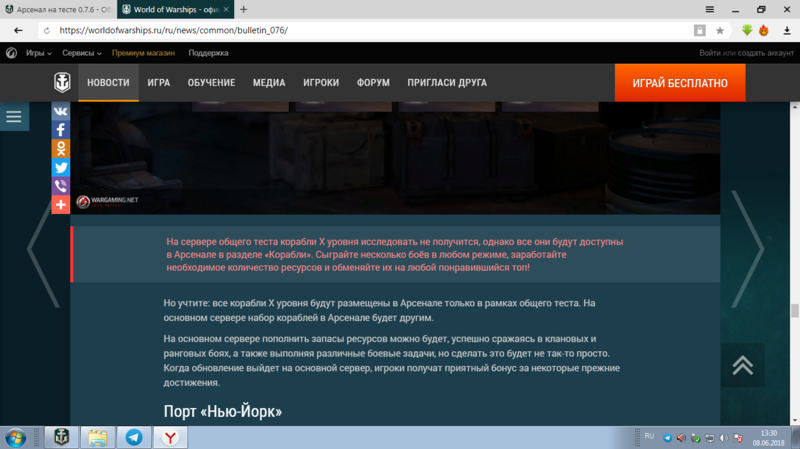Viewport: 800px width, 449px height.
Task: Open the reader mode icon in address bar
Action: click(x=699, y=31)
